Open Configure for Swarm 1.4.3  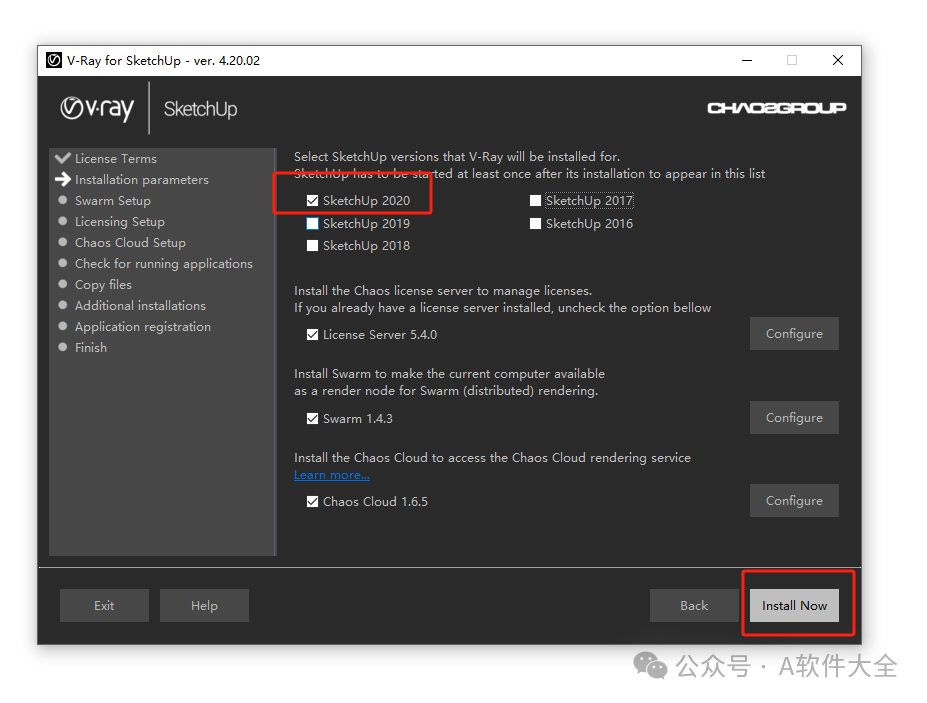point(794,417)
